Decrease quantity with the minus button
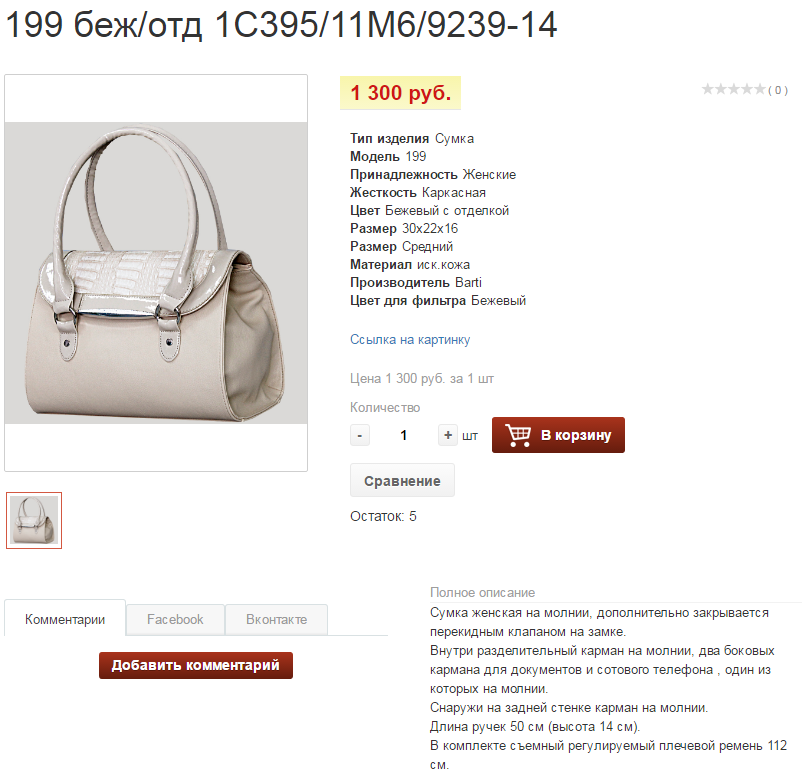The width and height of the screenshot is (802, 784). [x=360, y=435]
